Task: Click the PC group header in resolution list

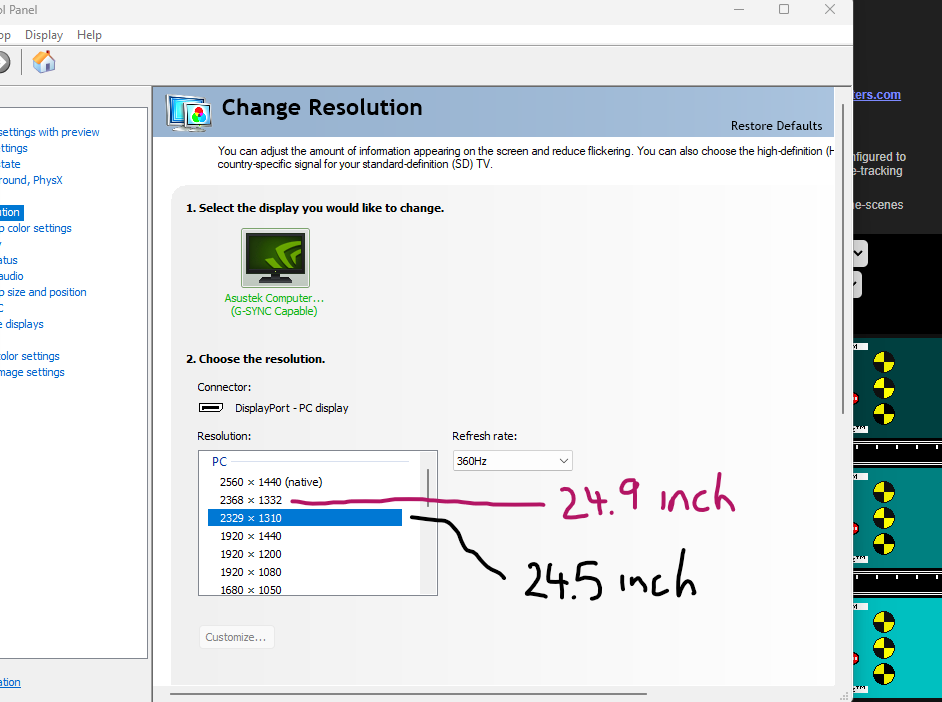Action: click(x=219, y=461)
